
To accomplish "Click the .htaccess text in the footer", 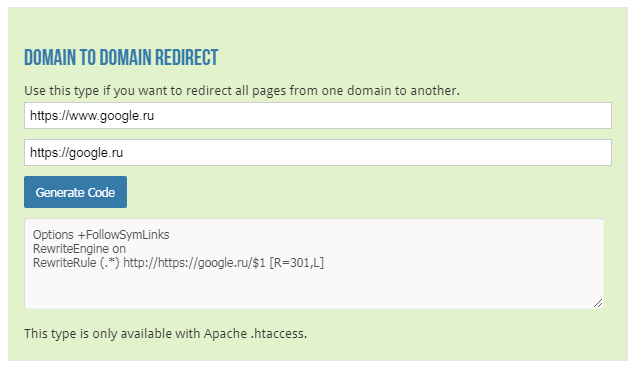I will [278, 333].
